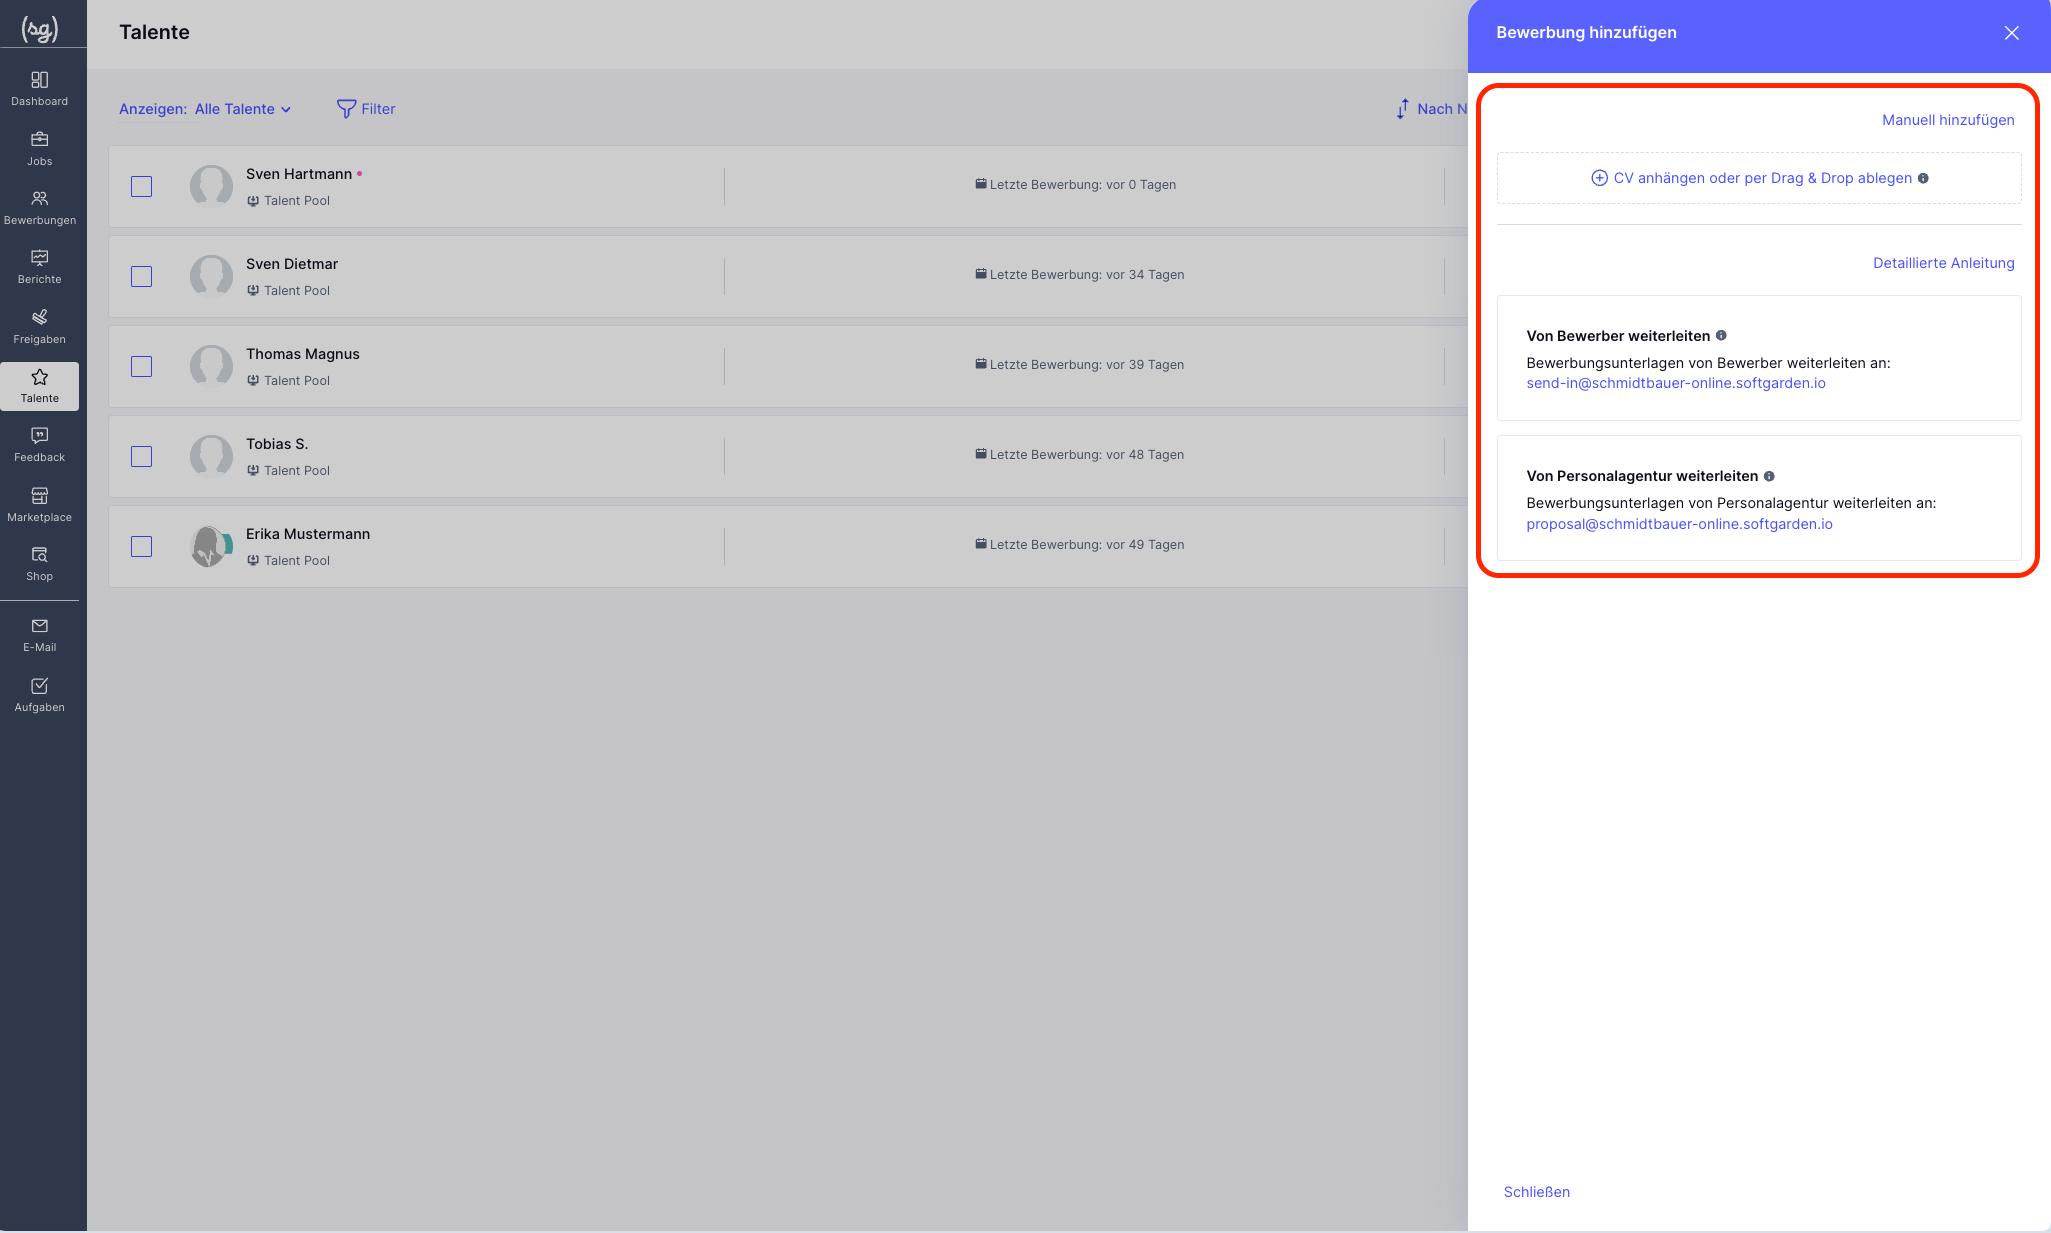Click Talent Pool icon under Sven Dietmar
This screenshot has width=2051, height=1233.
click(253, 291)
